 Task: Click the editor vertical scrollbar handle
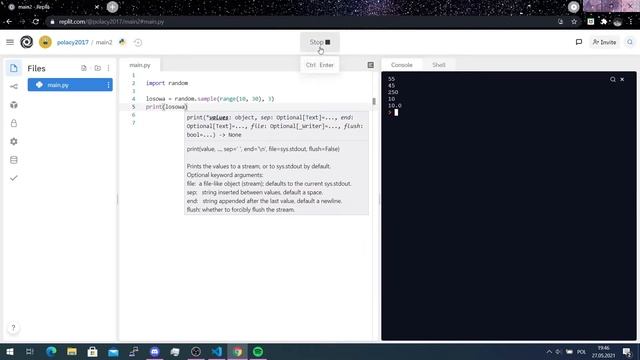pos(374,101)
